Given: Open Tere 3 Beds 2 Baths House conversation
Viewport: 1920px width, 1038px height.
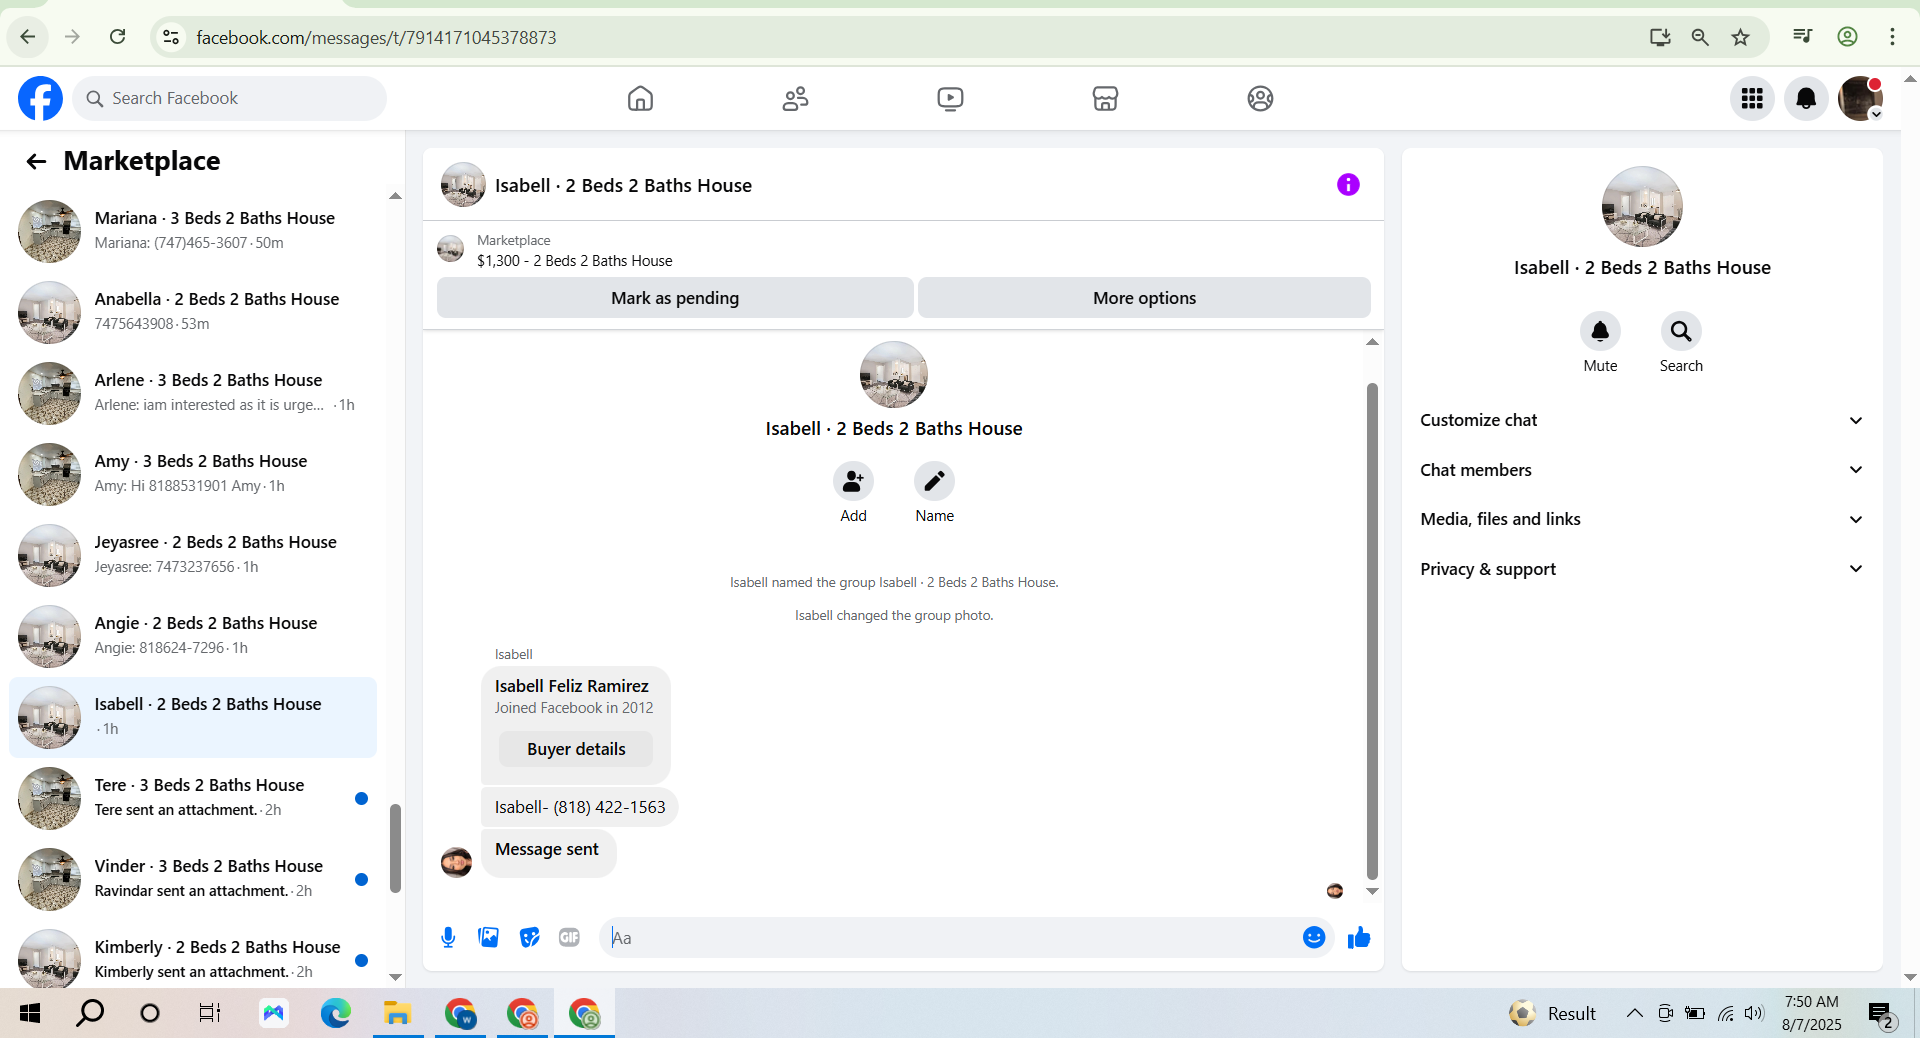Looking at the screenshot, I should pos(193,798).
